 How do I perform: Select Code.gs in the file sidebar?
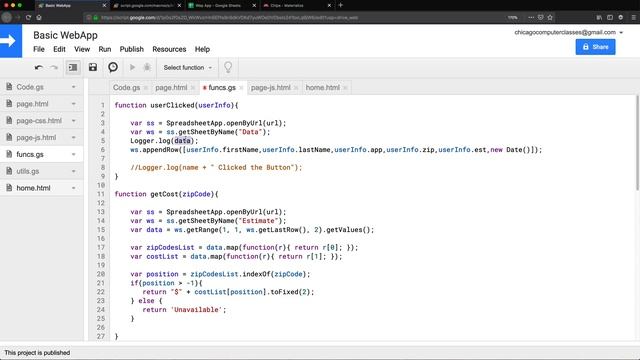pyautogui.click(x=30, y=87)
